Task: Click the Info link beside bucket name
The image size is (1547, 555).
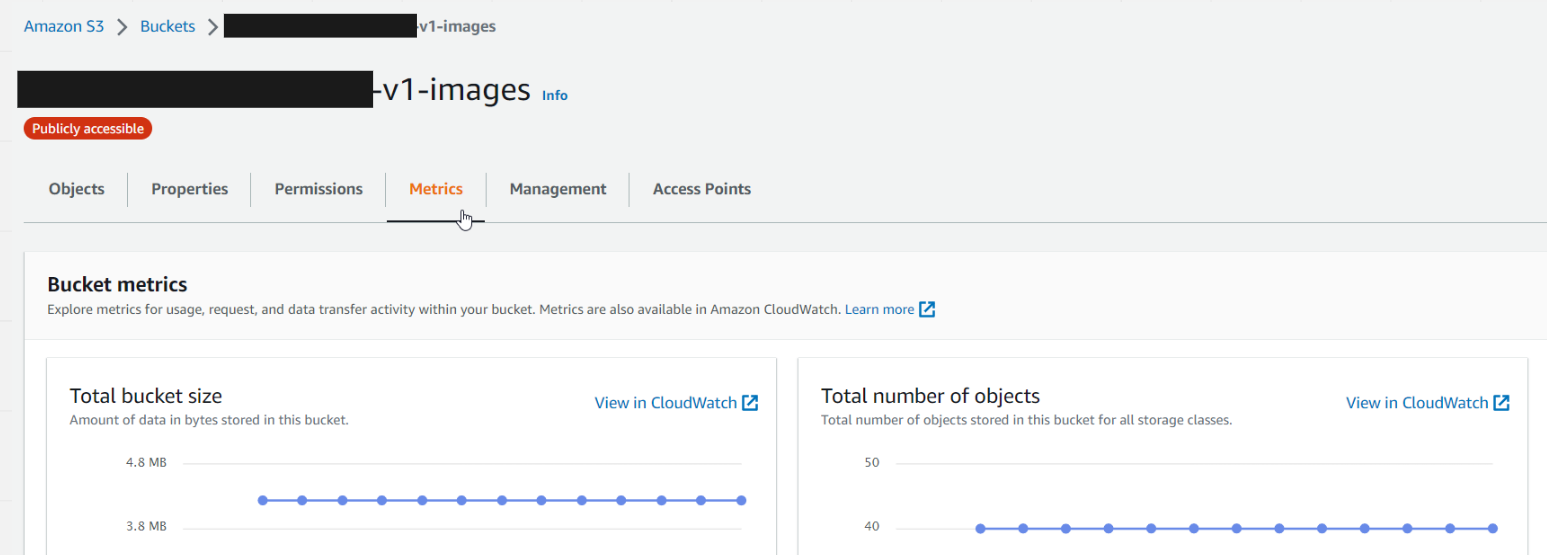Action: pos(555,95)
